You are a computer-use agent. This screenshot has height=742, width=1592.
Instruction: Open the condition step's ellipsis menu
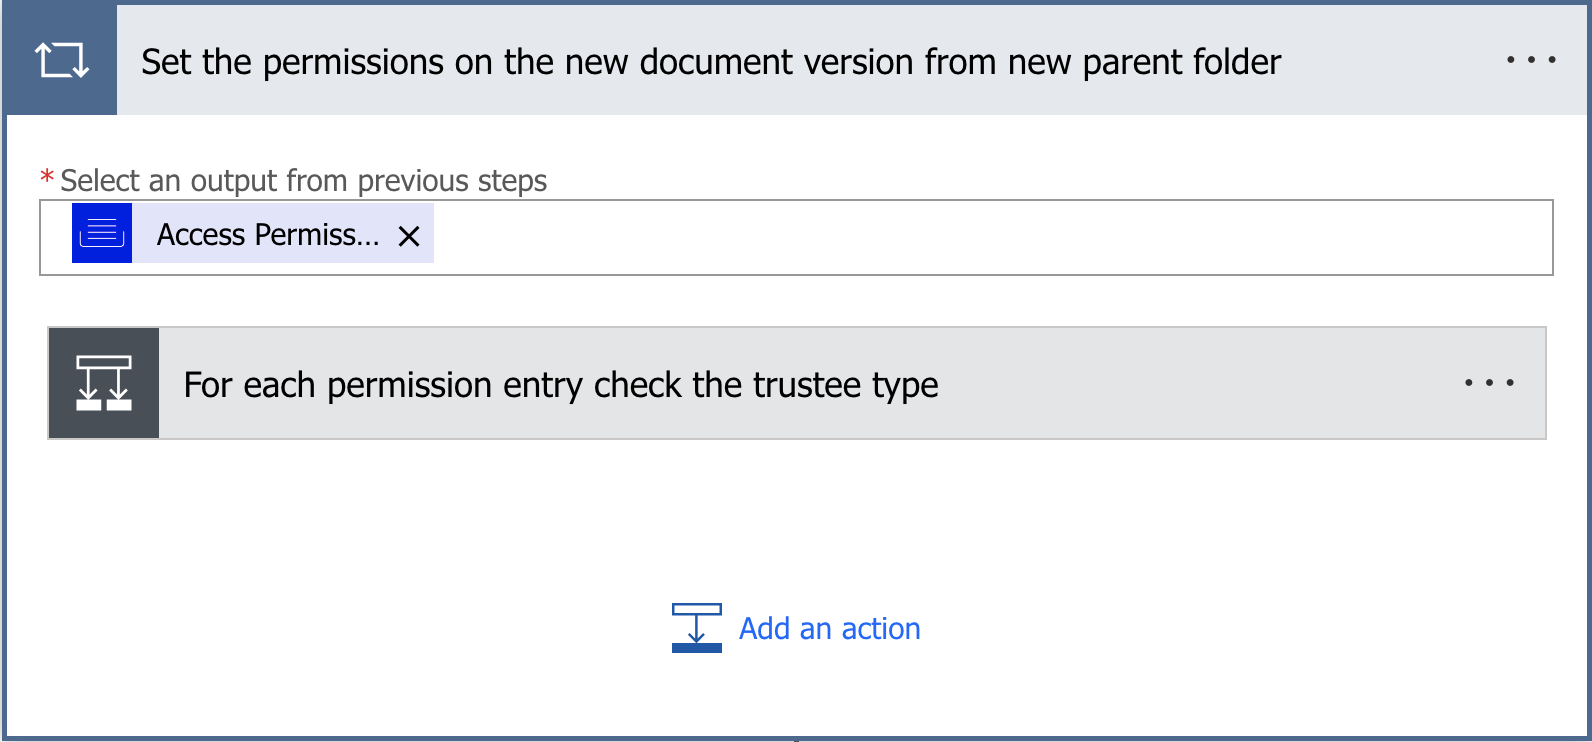coord(1489,383)
